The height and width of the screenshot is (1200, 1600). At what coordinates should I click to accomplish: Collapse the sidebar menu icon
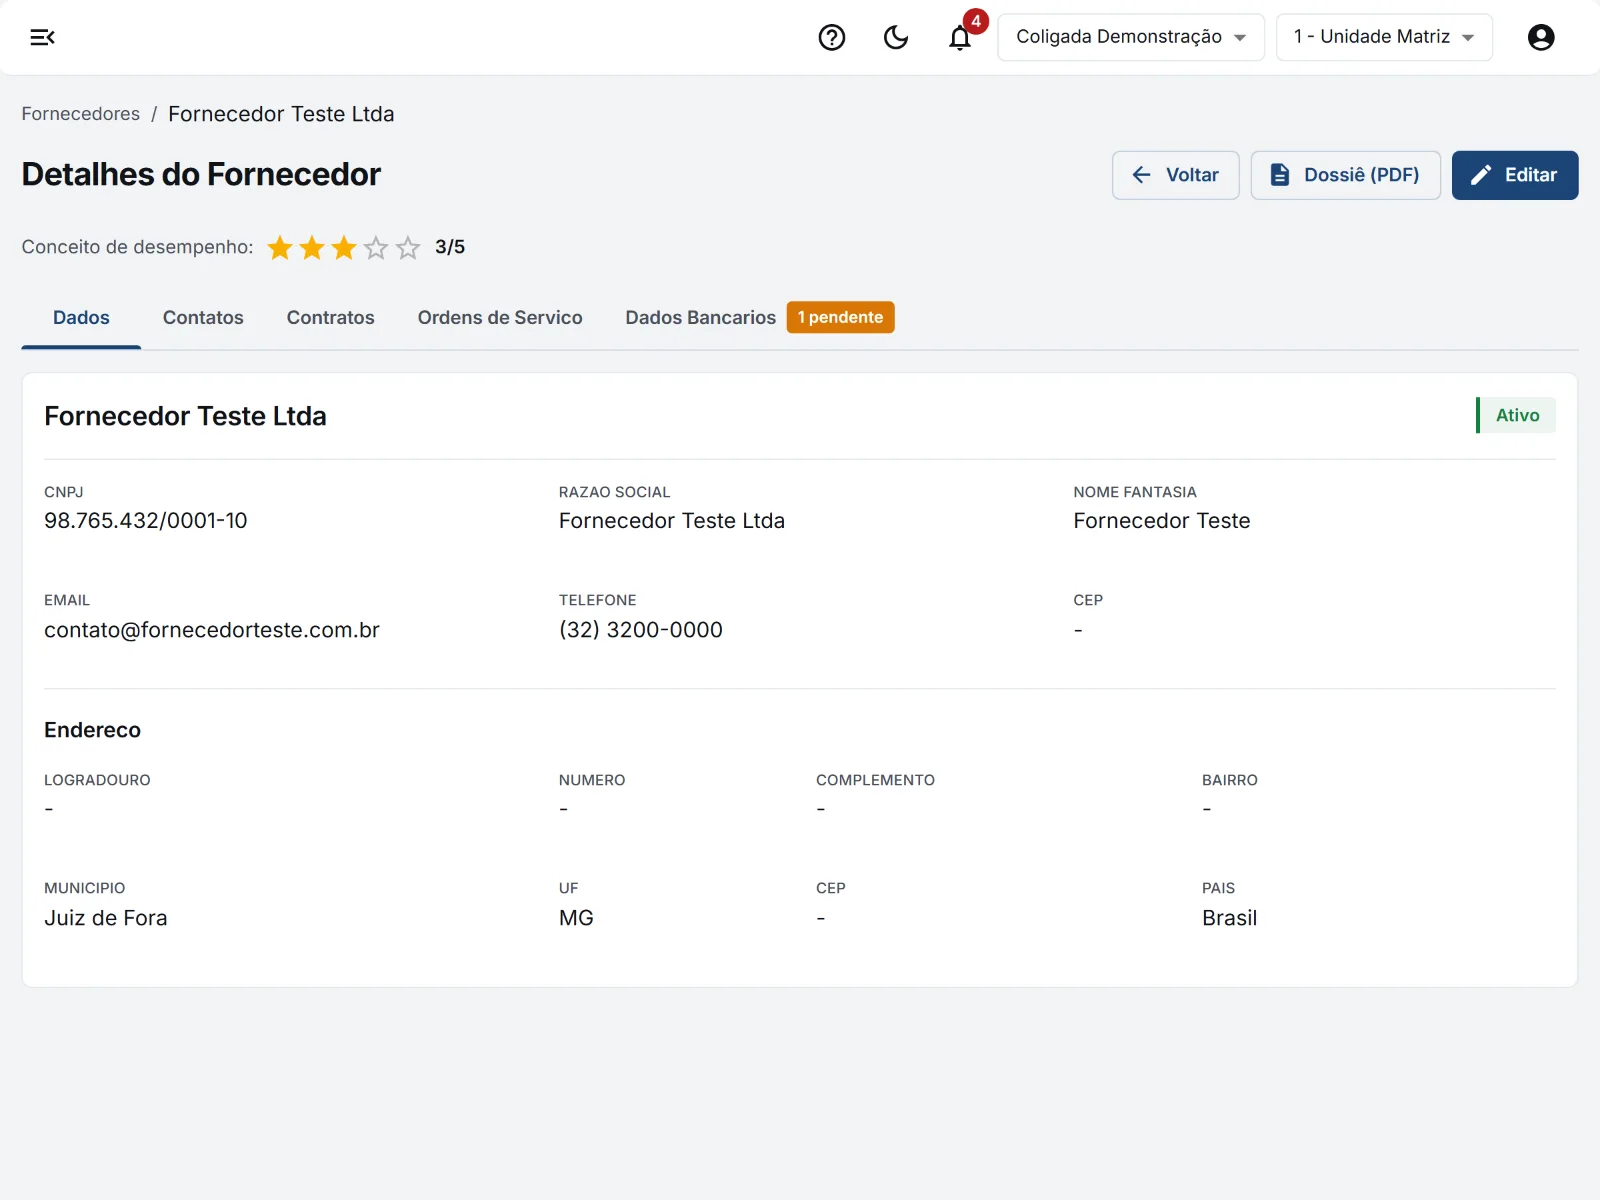click(x=42, y=37)
